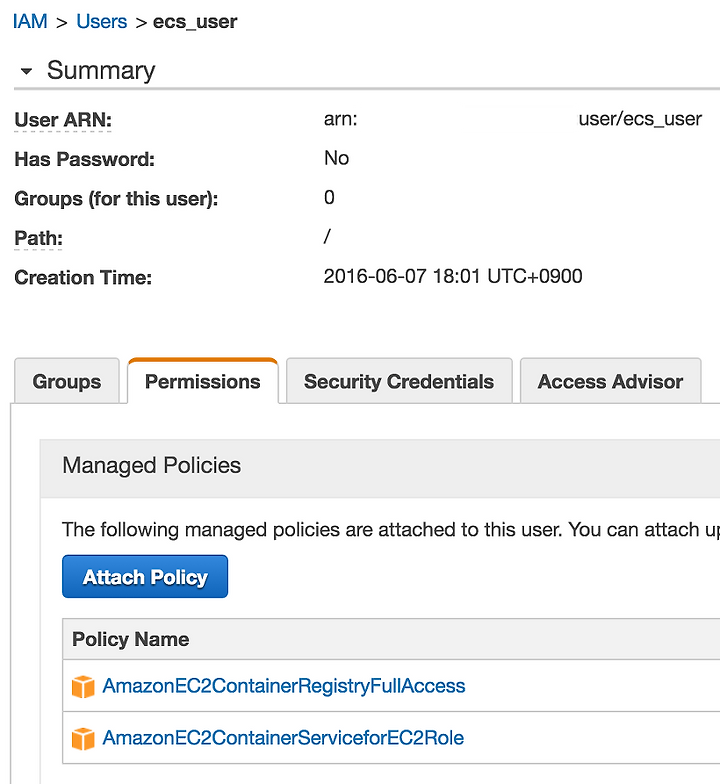Image resolution: width=720 pixels, height=784 pixels.
Task: Switch to Security Credentials tab
Action: 399,381
